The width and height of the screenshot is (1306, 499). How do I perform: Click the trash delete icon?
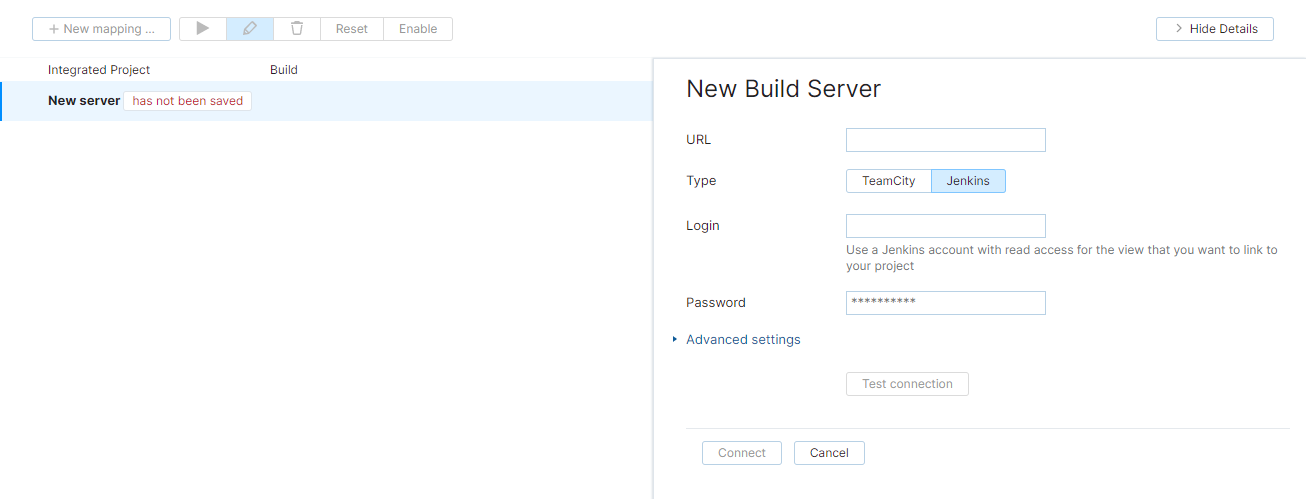click(x=297, y=29)
